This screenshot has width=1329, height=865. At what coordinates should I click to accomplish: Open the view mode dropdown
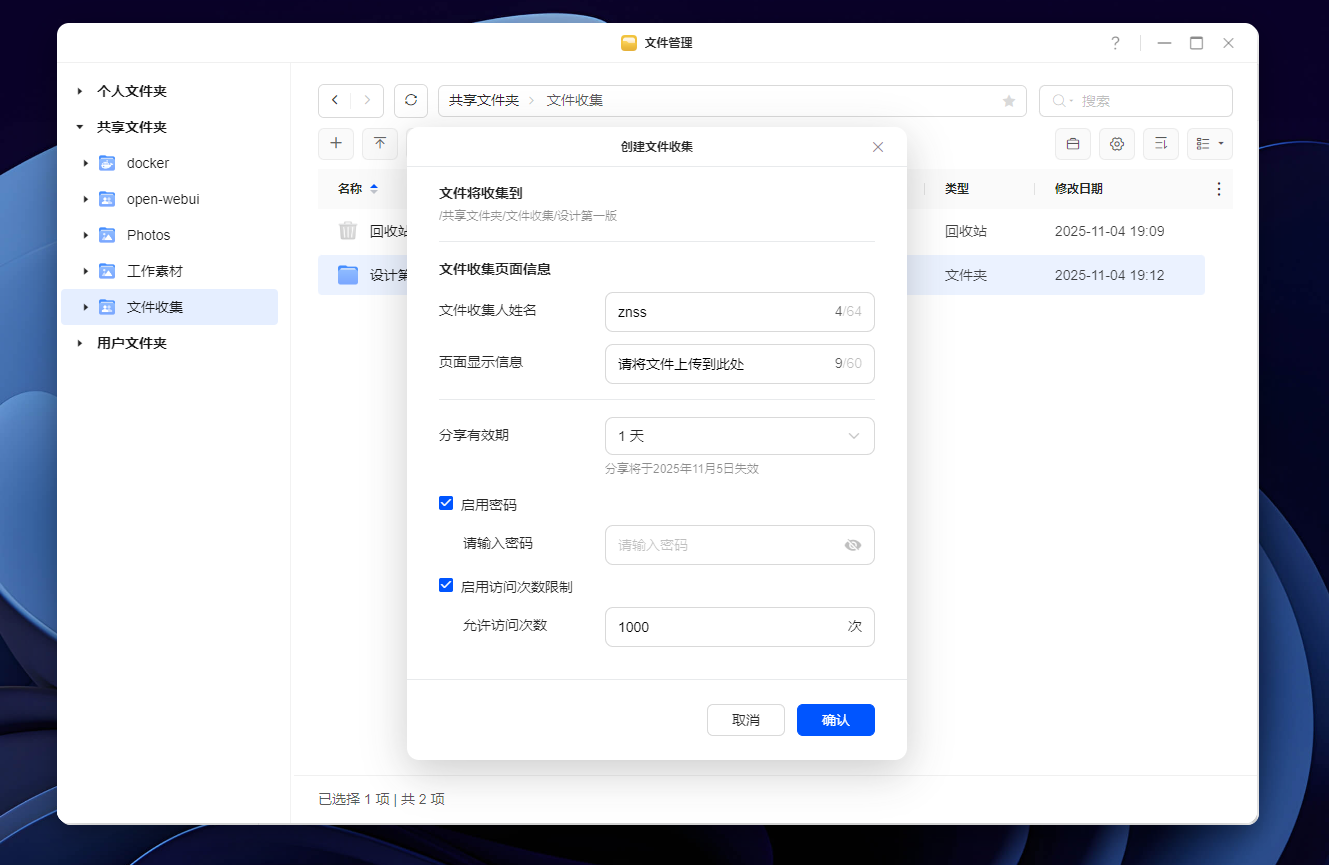click(1210, 144)
